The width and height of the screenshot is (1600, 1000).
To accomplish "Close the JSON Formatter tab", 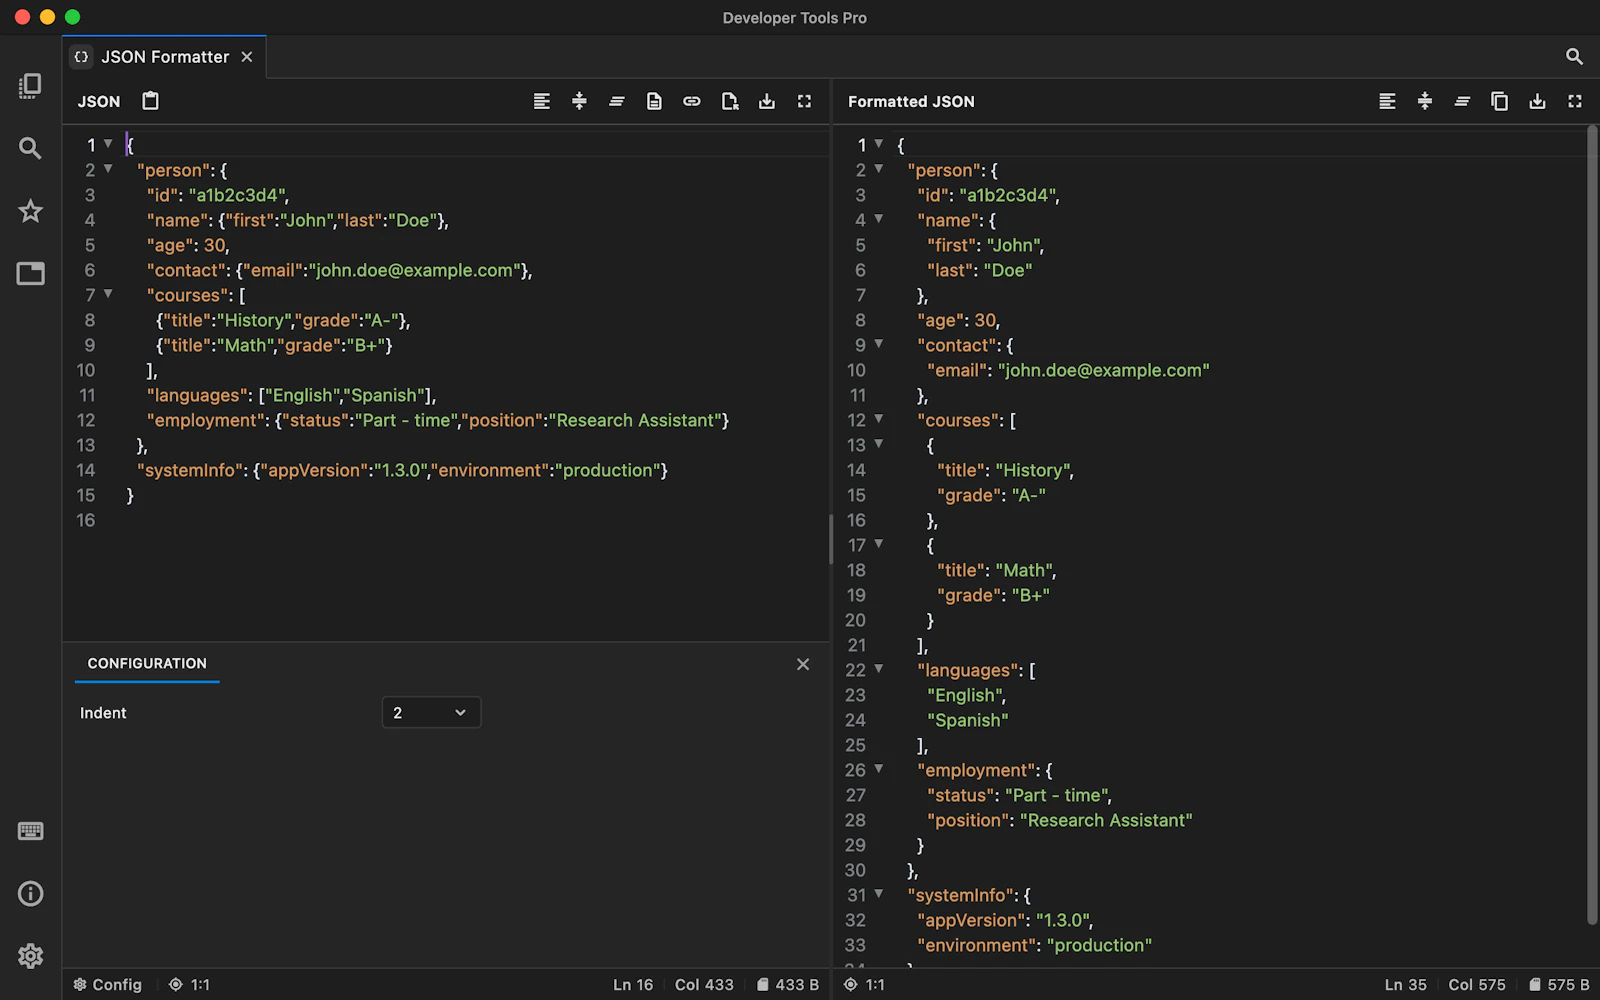I will point(247,57).
